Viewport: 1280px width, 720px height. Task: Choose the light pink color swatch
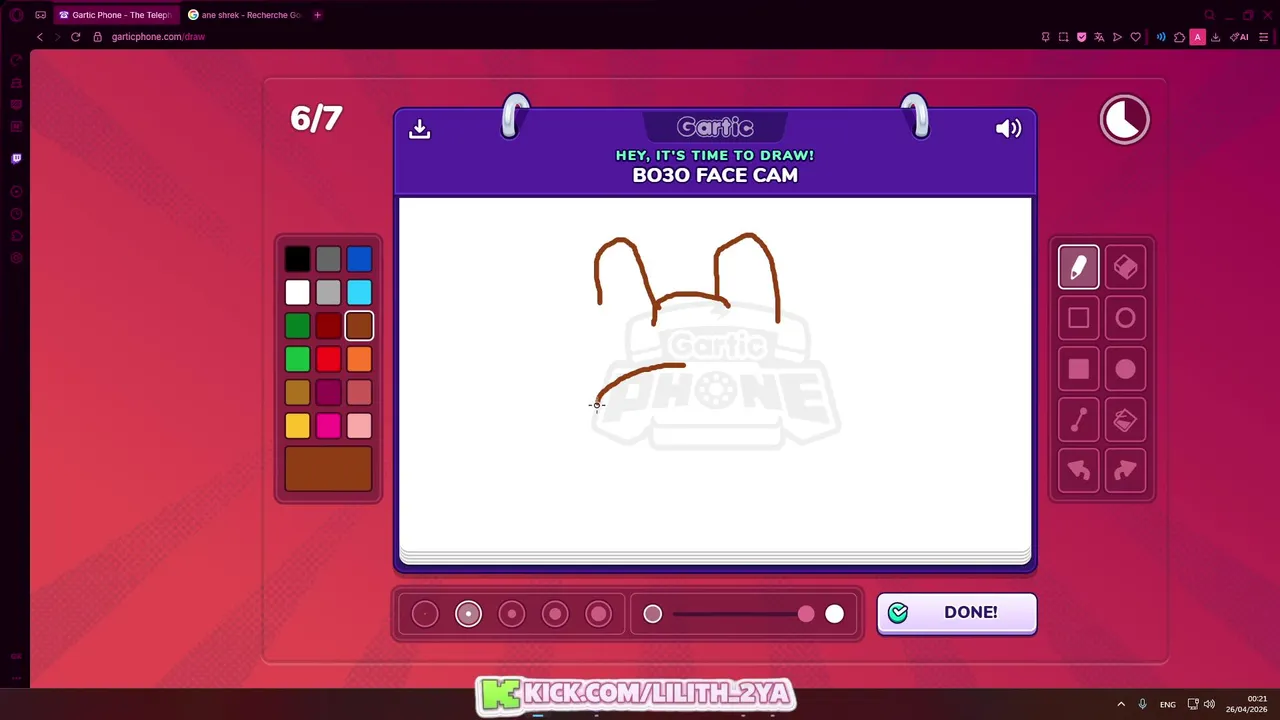point(359,426)
